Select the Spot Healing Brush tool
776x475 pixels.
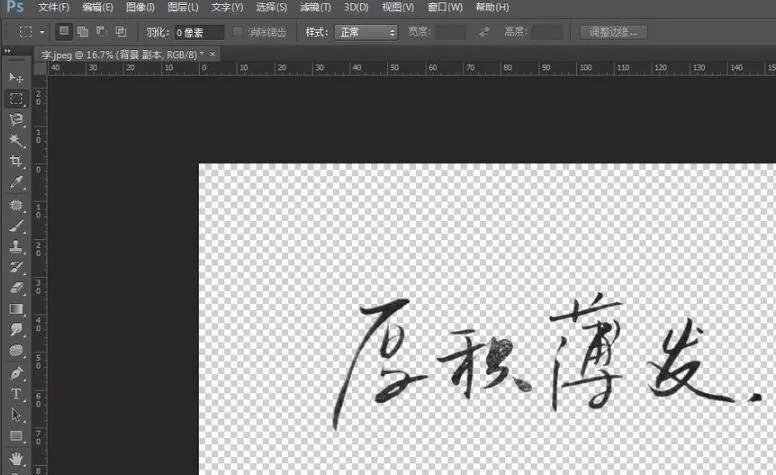(16, 204)
